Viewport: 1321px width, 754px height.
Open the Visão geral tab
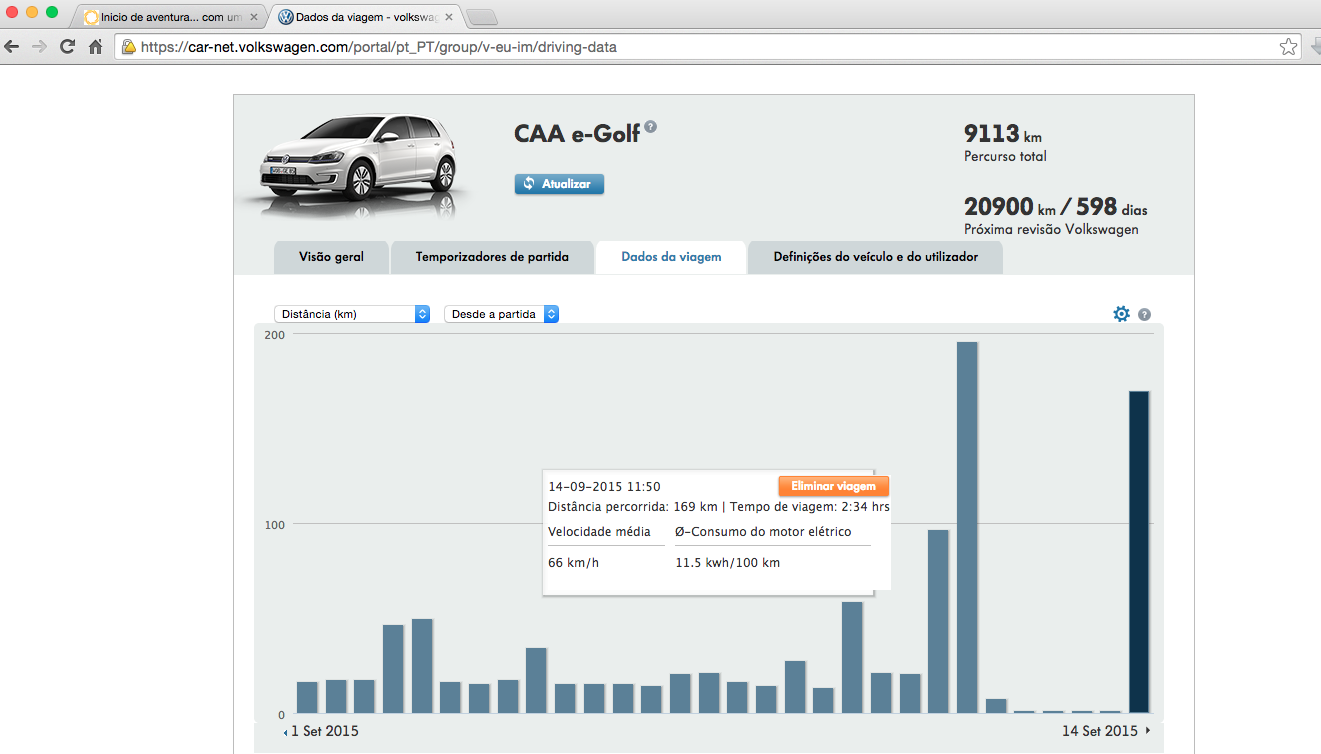[331, 257]
